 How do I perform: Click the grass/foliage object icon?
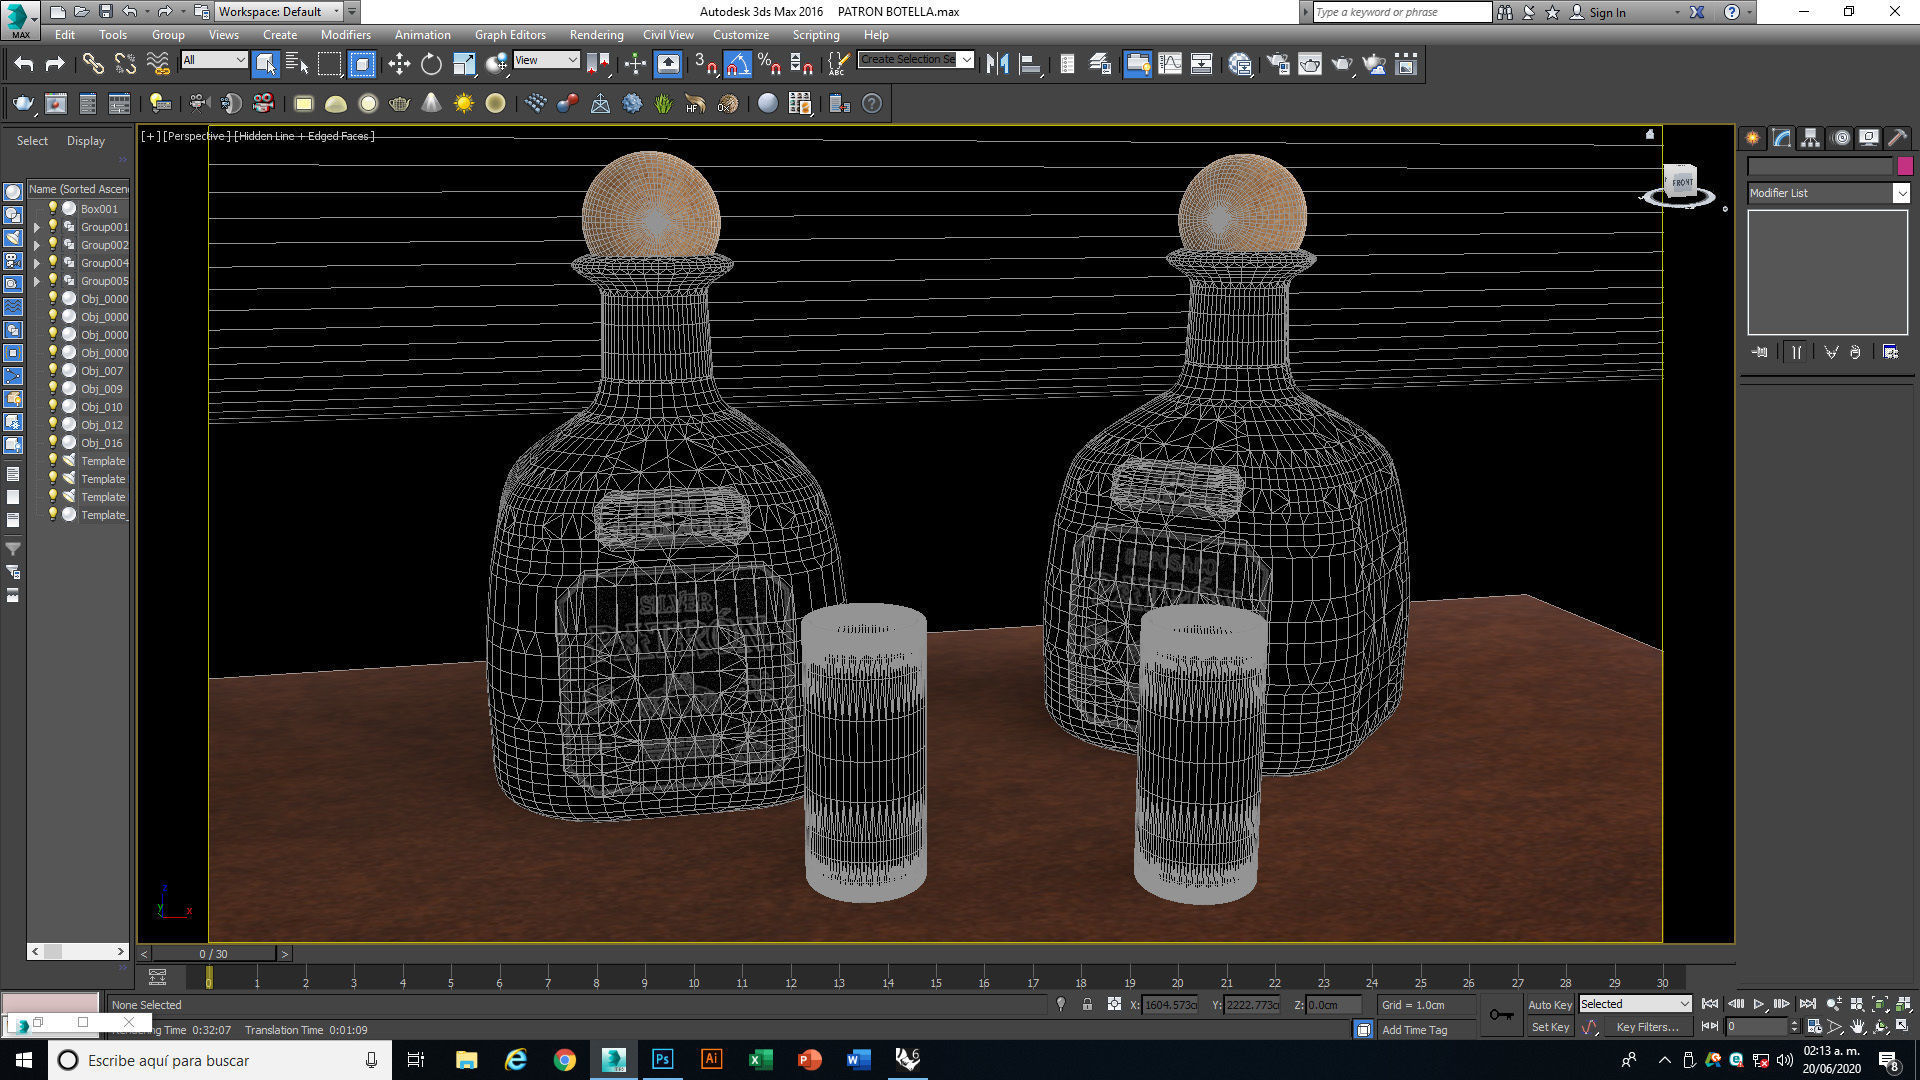pos(664,103)
